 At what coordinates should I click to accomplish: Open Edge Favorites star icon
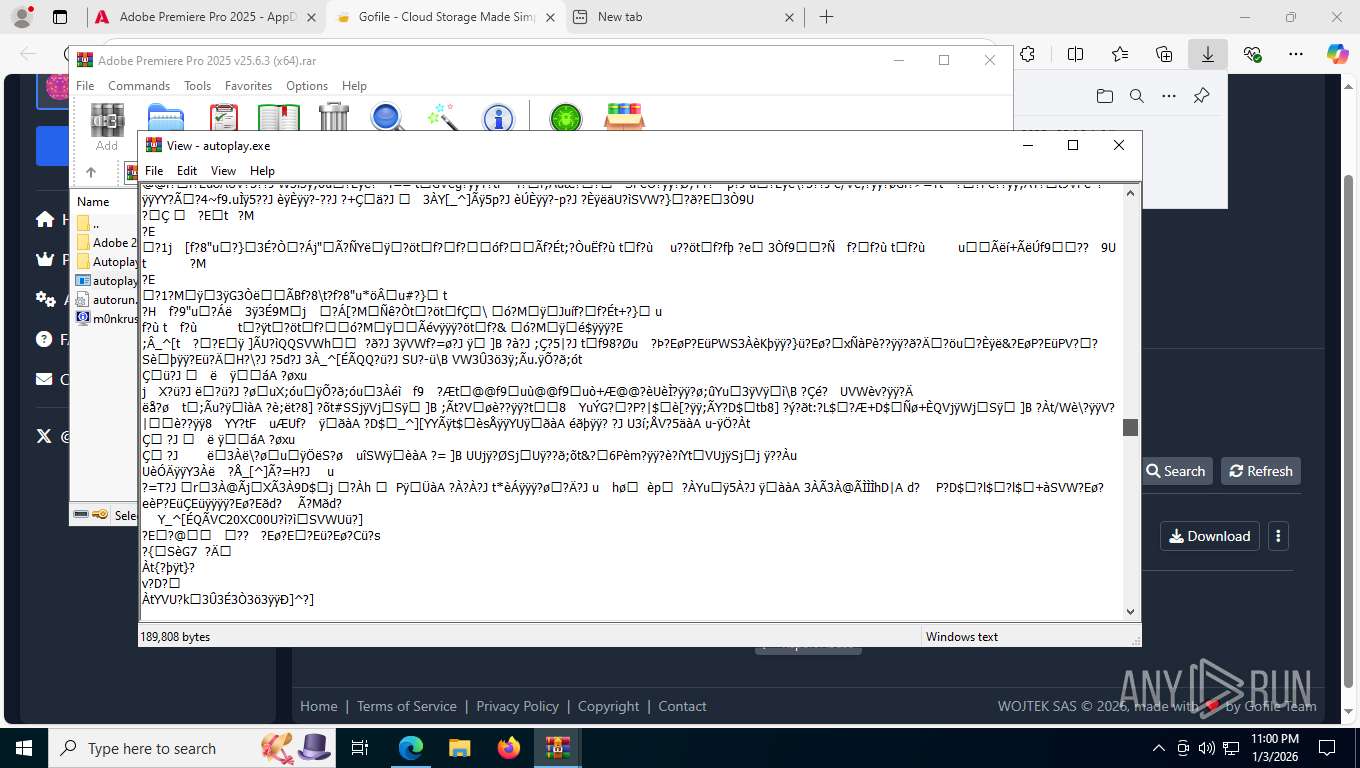point(1120,54)
